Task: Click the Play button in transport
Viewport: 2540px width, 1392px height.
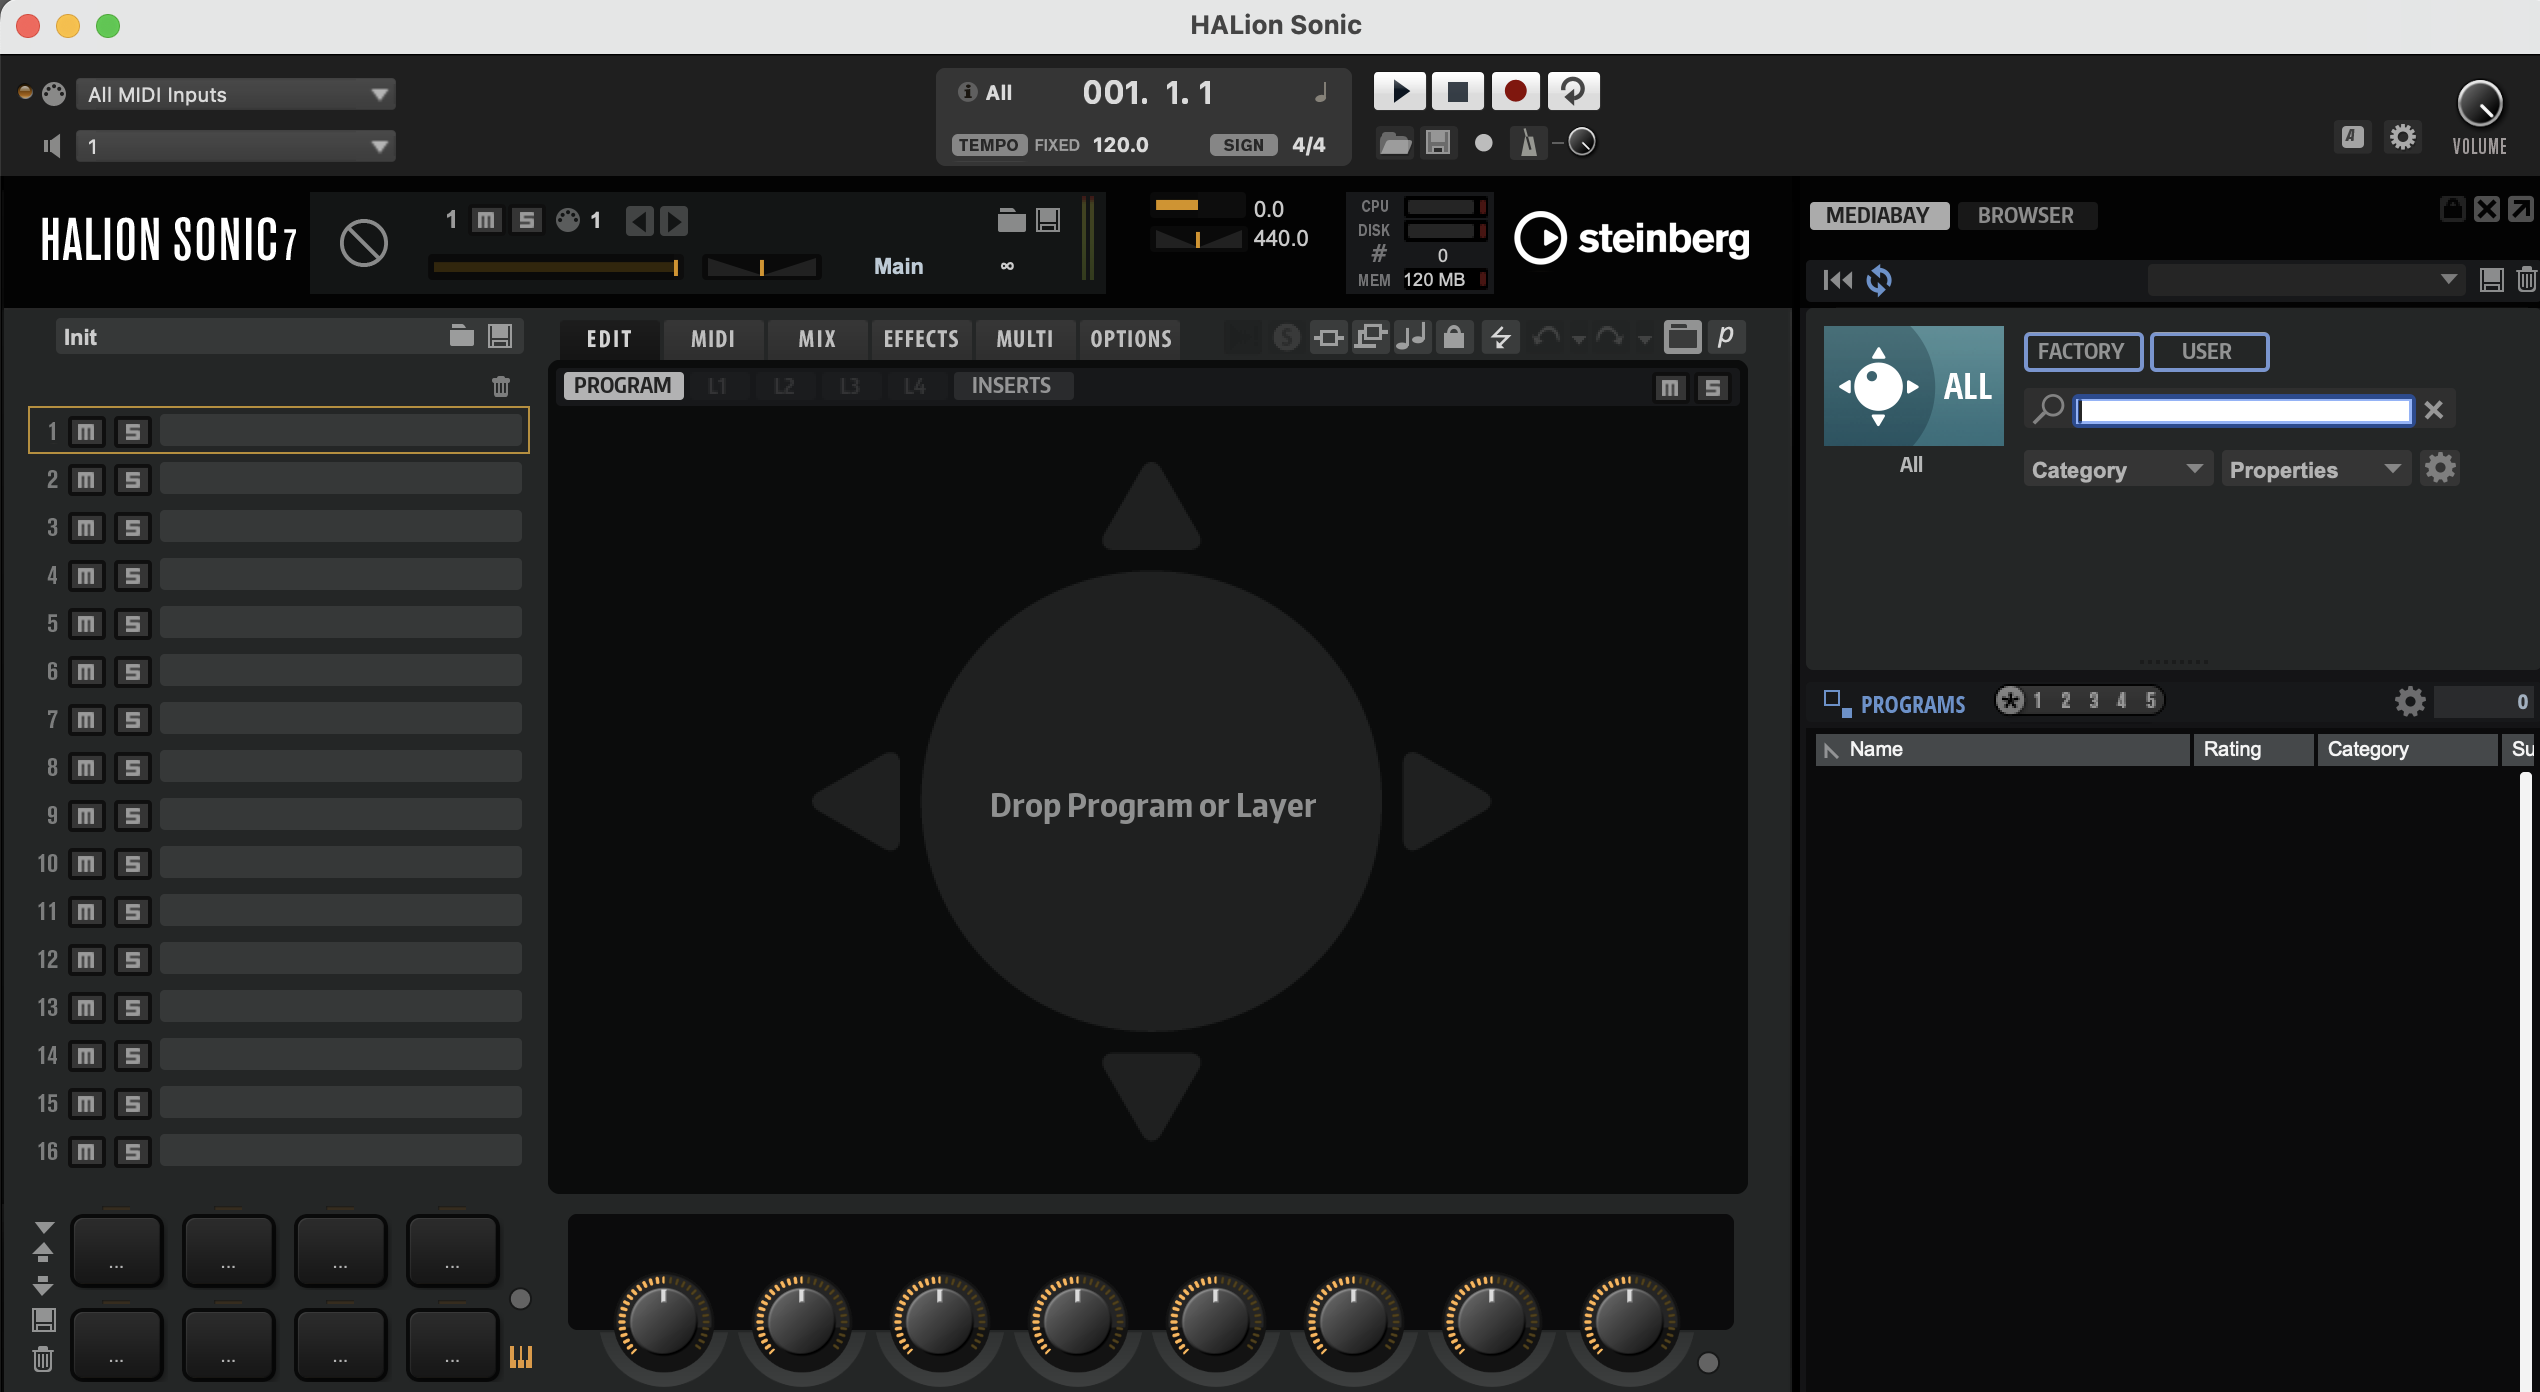Action: pyautogui.click(x=1399, y=92)
